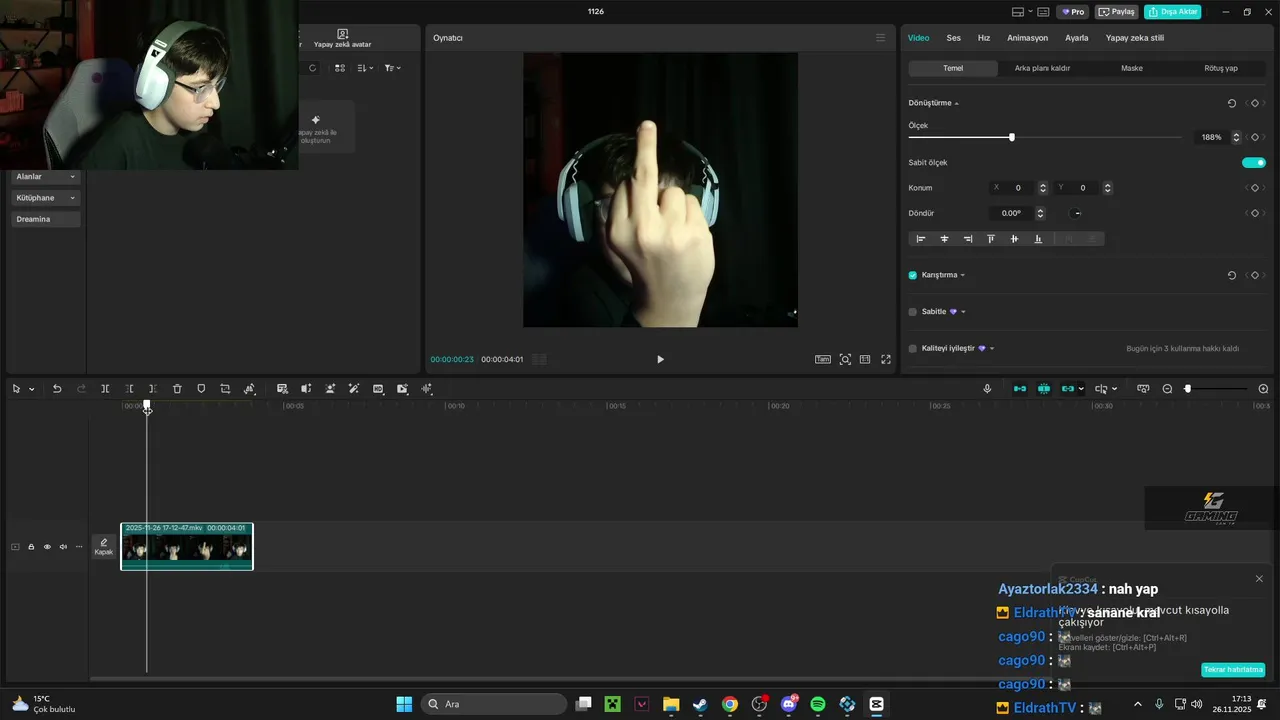Click the player hamburger menu icon

pyautogui.click(x=880, y=38)
